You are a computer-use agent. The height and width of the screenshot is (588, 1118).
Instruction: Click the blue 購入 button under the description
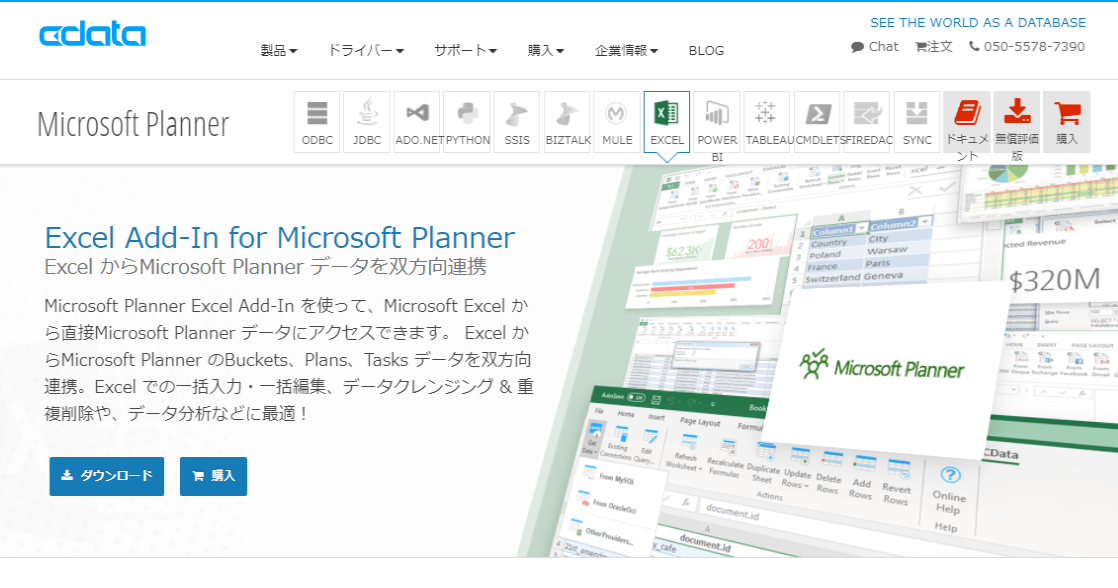[213, 476]
